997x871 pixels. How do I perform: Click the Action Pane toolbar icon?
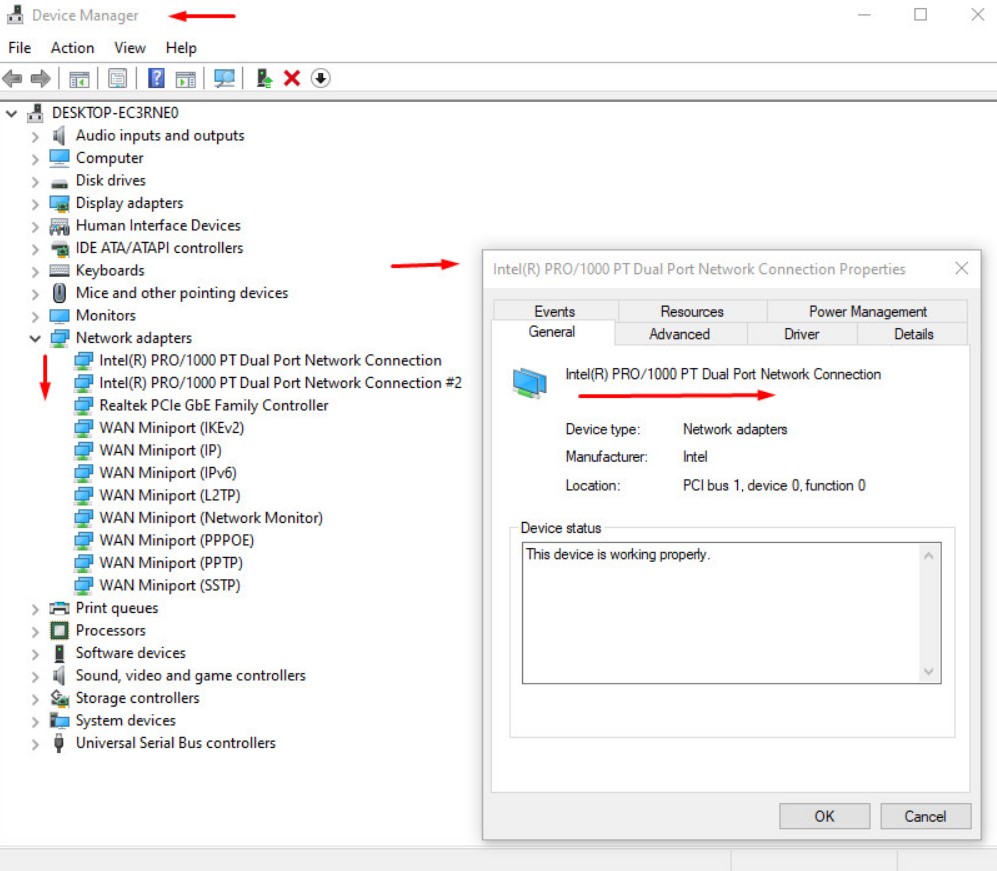pos(186,79)
